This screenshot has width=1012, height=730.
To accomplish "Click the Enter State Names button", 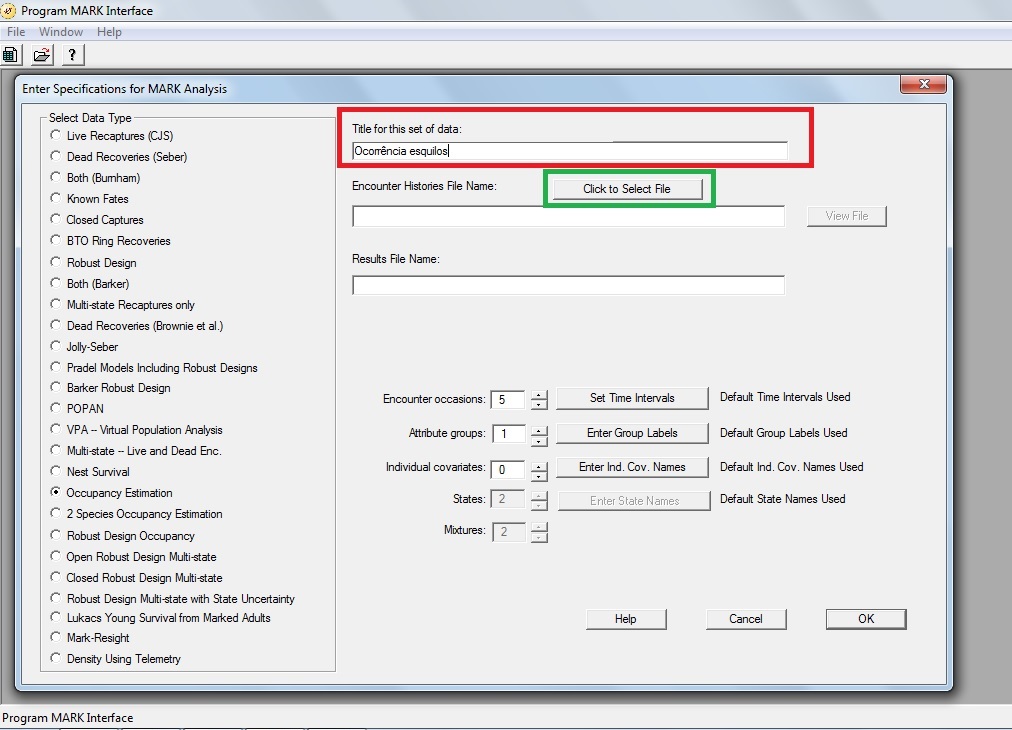I will (634, 500).
